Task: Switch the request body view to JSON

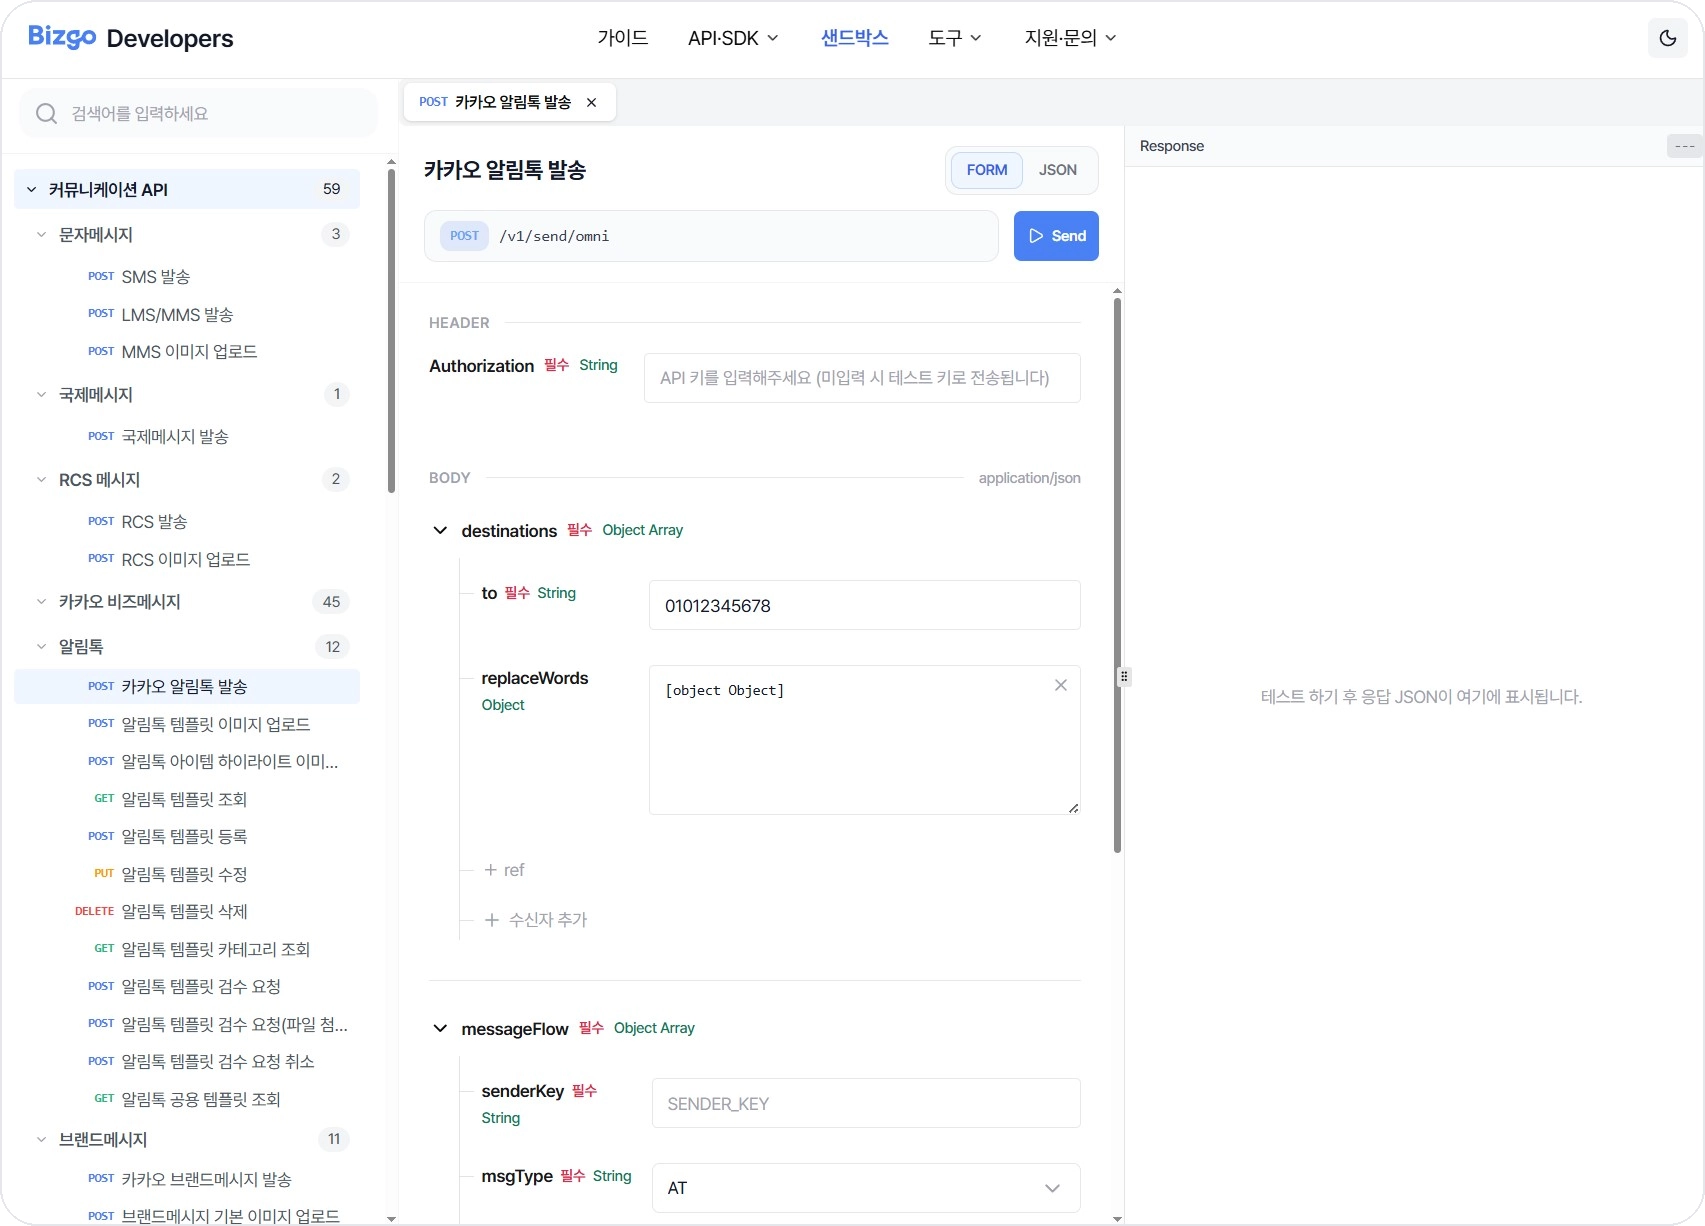Action: [1057, 170]
